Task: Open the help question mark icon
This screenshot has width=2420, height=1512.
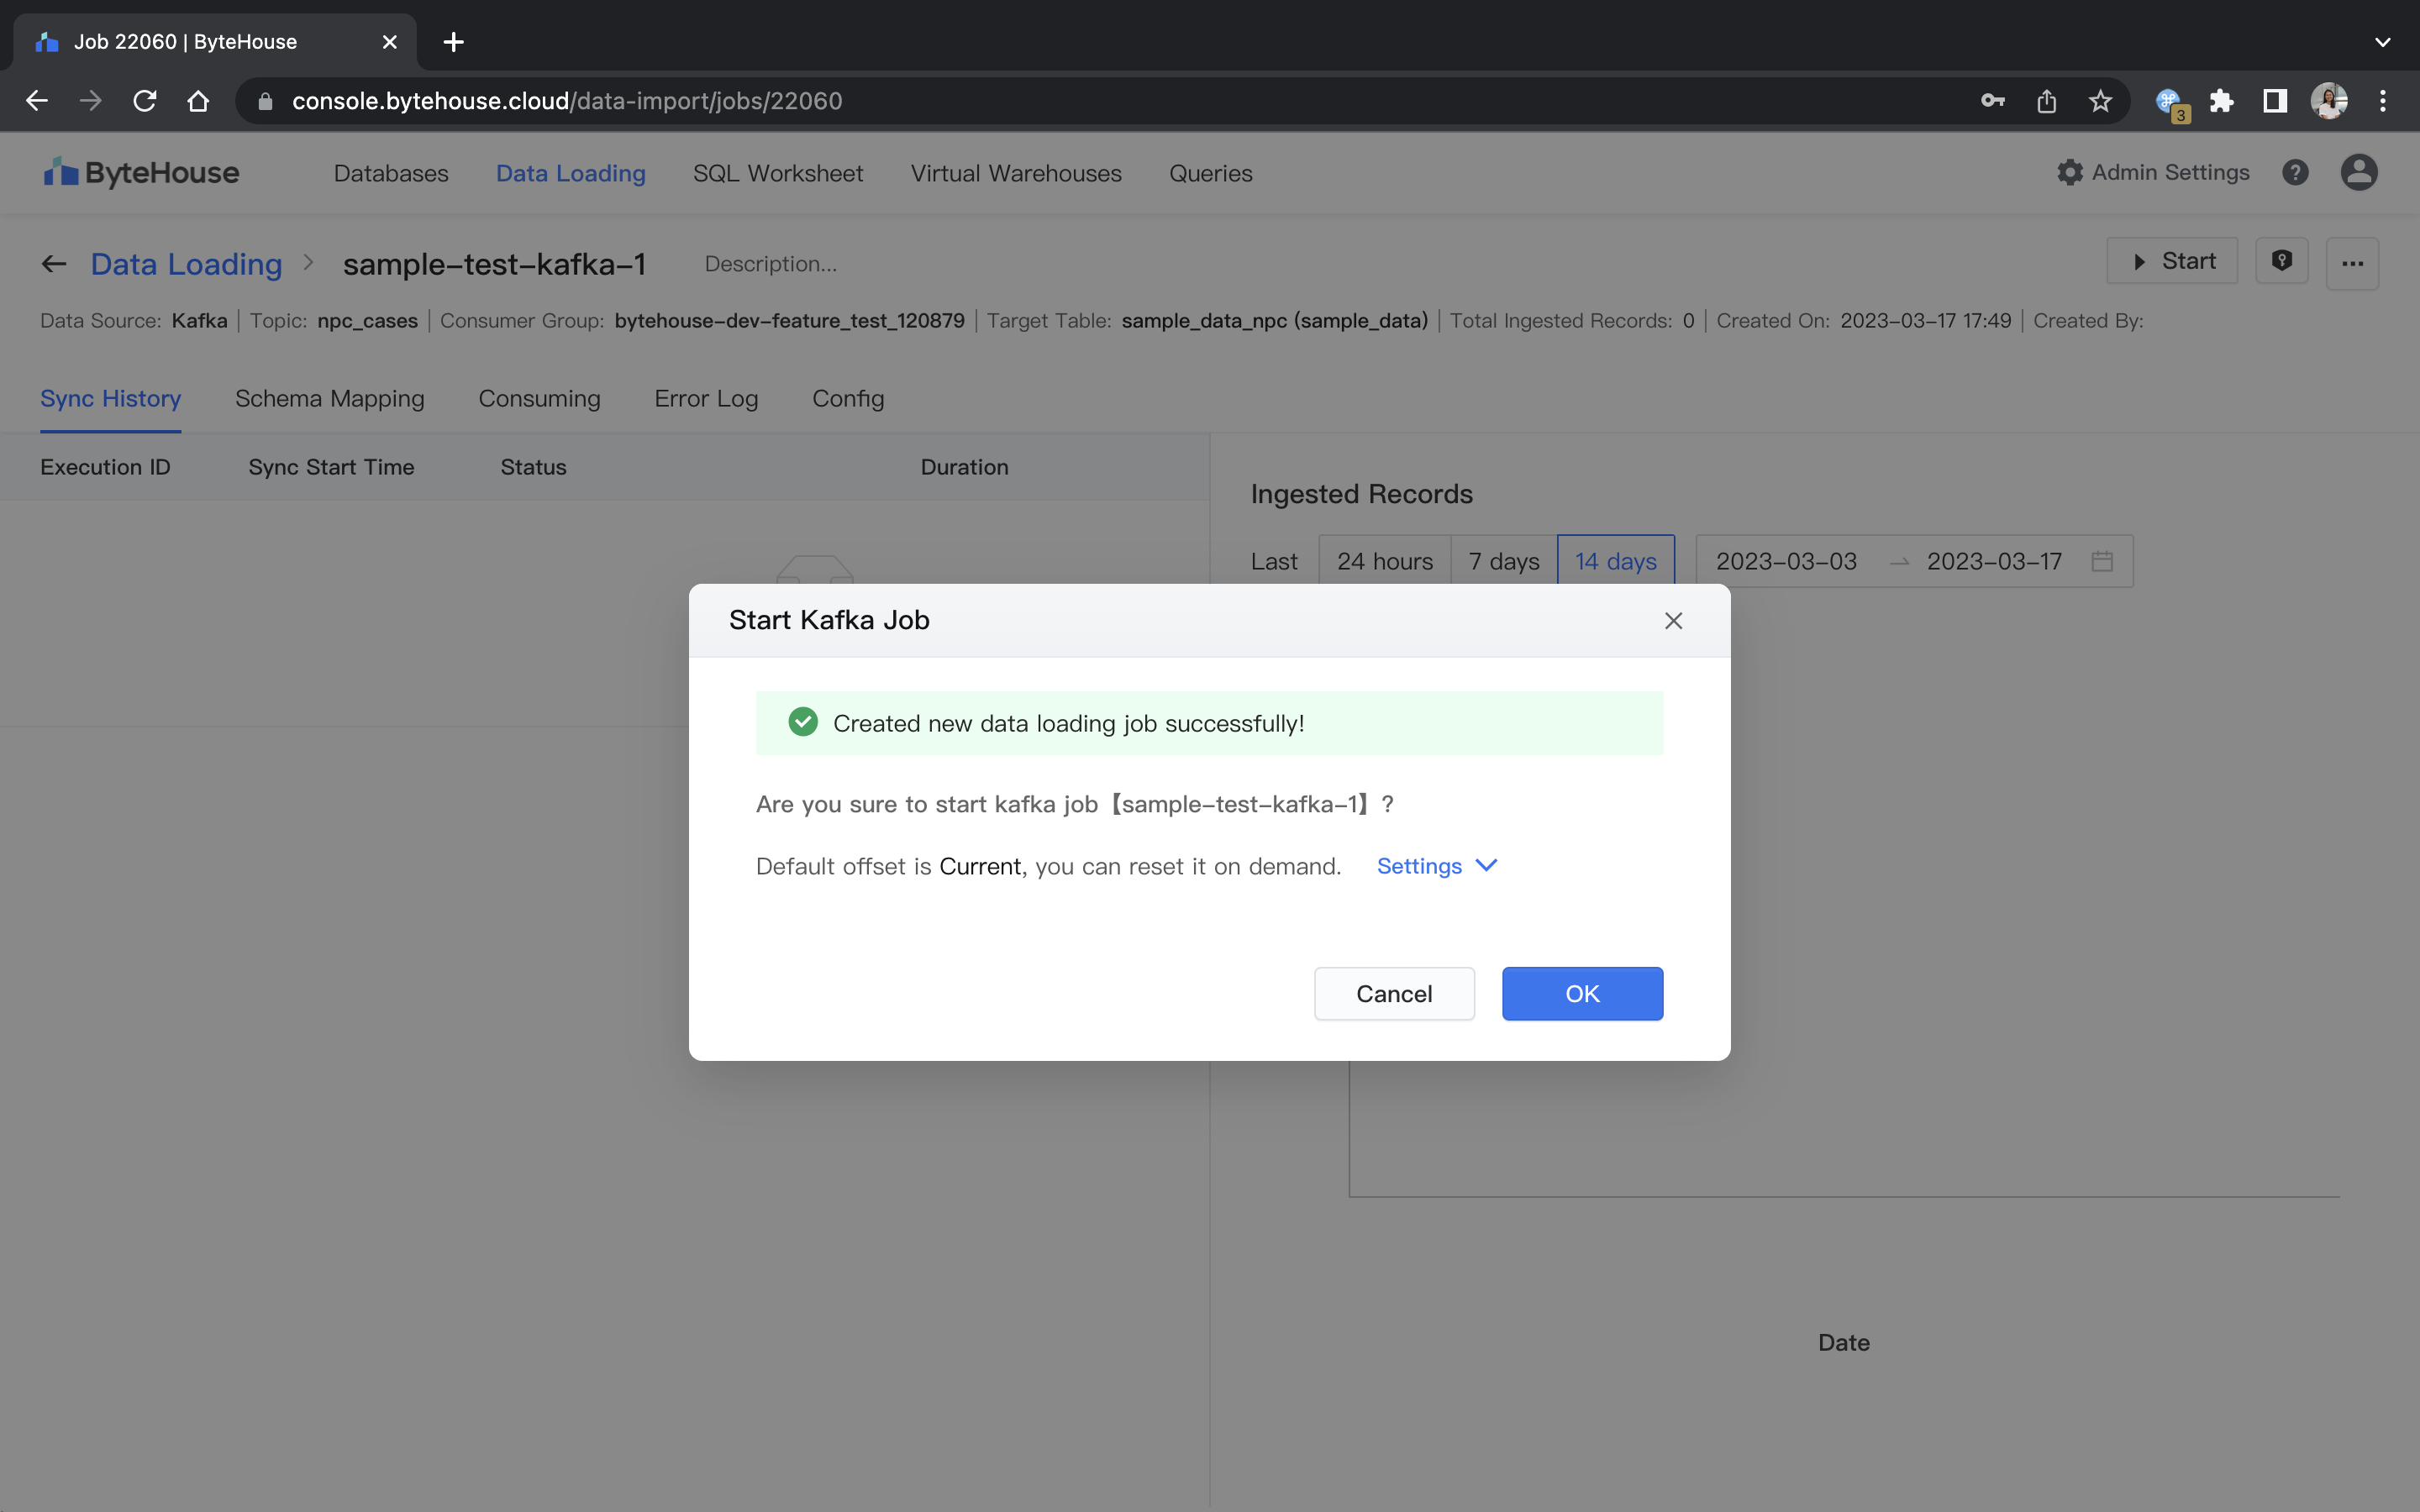Action: pyautogui.click(x=2295, y=173)
